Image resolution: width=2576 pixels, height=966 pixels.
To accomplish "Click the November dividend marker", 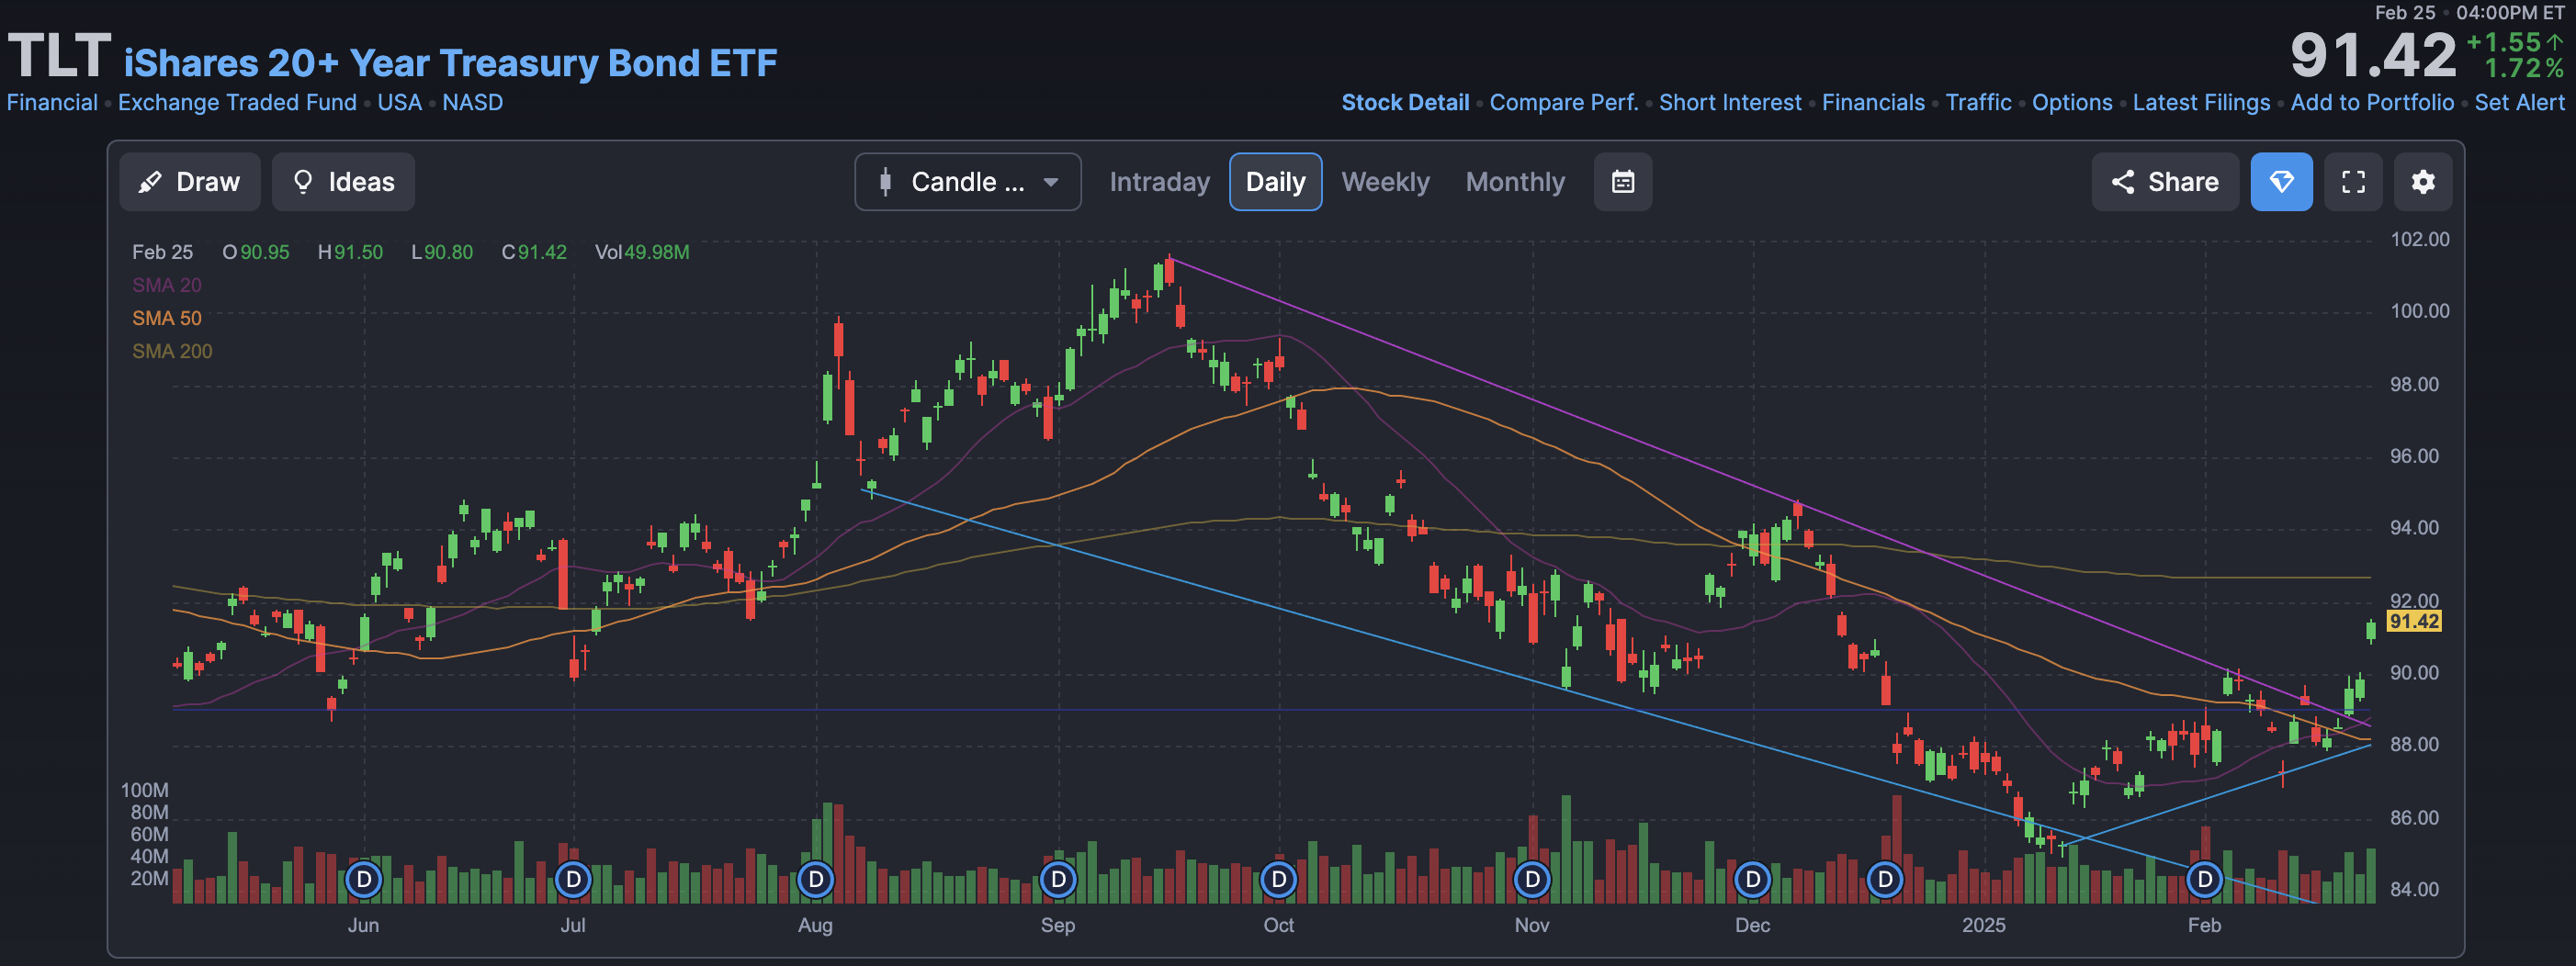I will pyautogui.click(x=1532, y=880).
